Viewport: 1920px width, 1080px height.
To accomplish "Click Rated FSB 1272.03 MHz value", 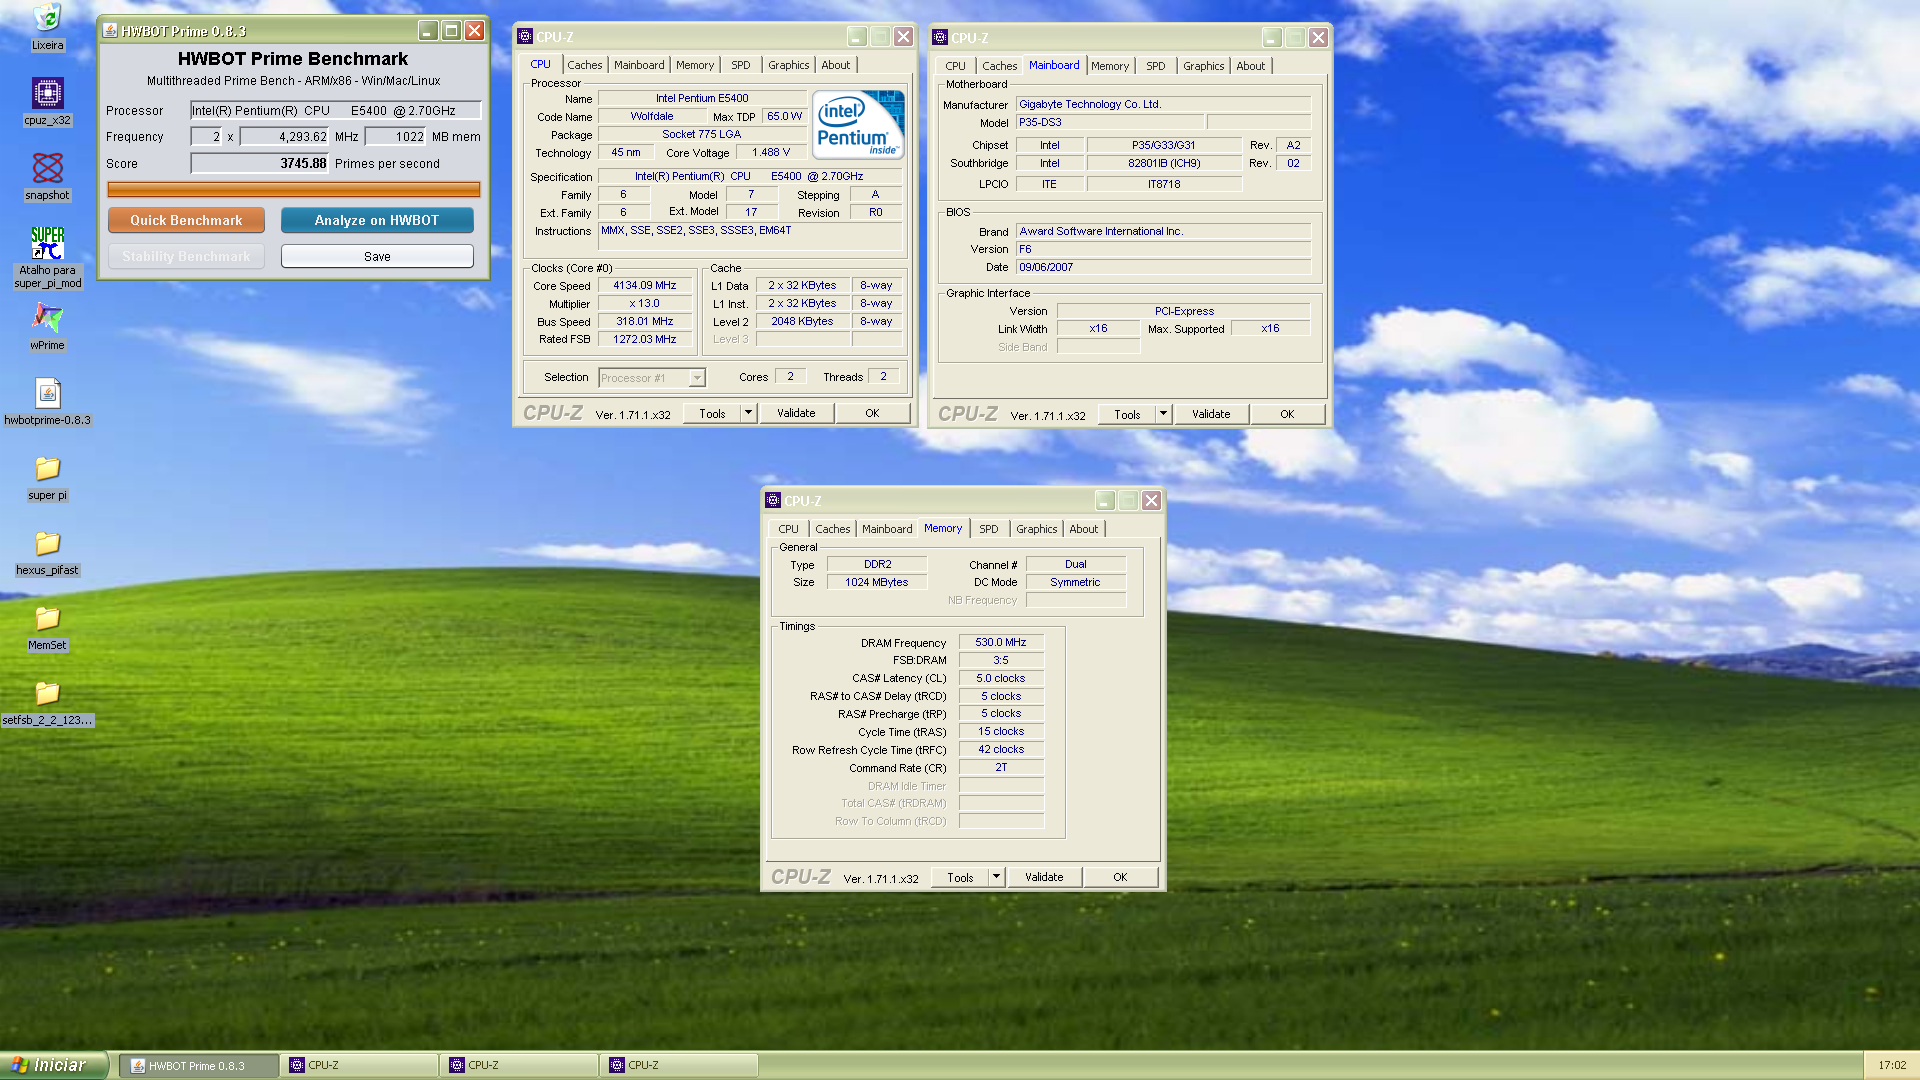I will pos(645,340).
